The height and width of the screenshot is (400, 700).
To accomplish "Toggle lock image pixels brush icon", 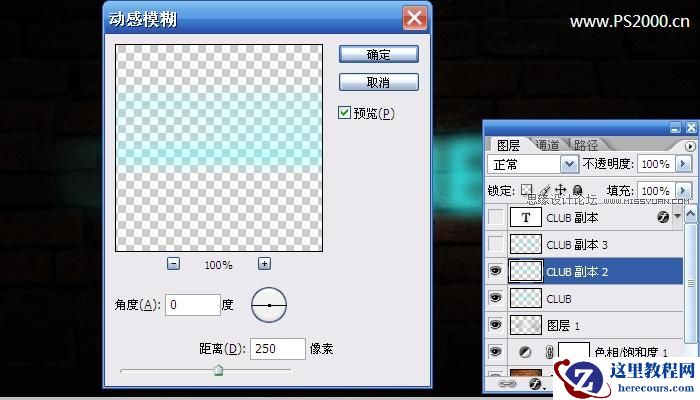I will [544, 191].
